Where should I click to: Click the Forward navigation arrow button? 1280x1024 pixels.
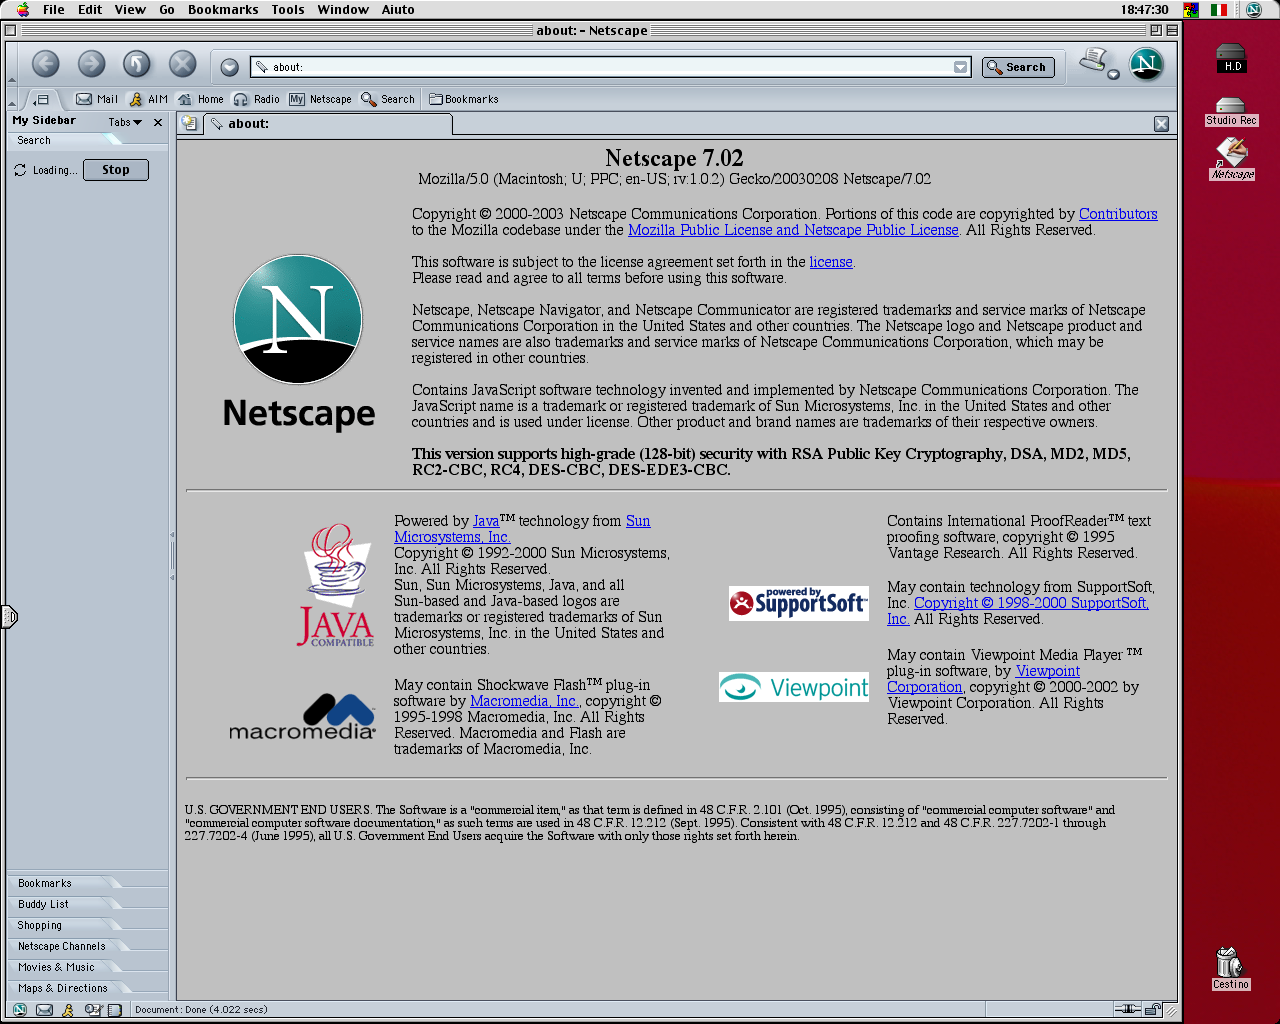pyautogui.click(x=92, y=64)
